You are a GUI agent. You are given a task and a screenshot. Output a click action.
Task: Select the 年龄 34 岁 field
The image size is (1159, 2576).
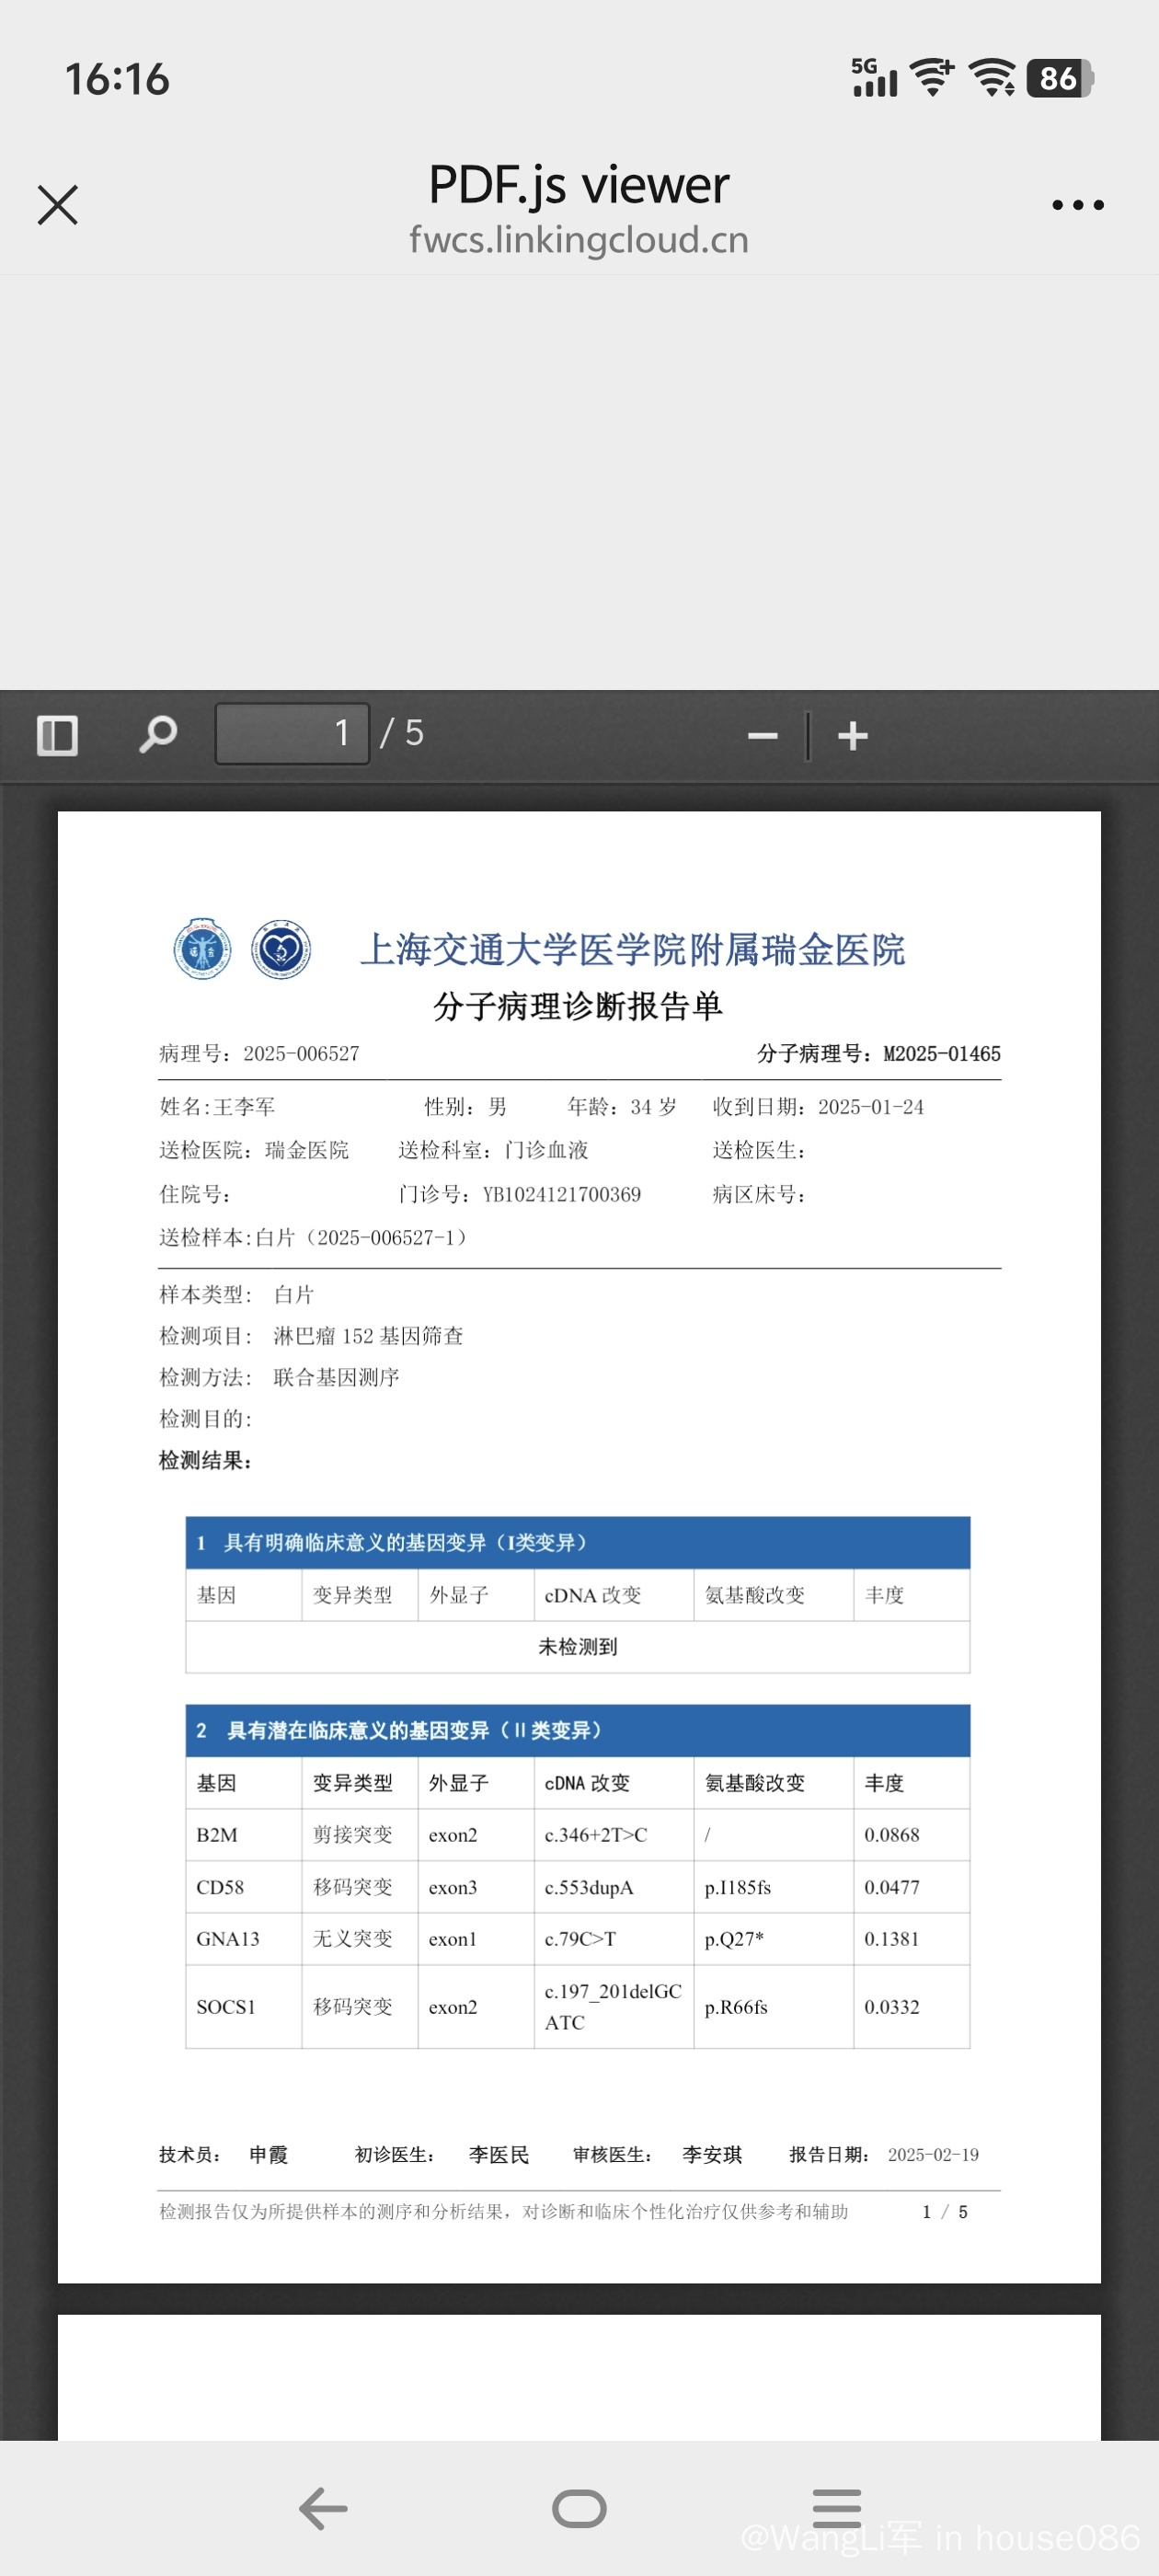622,1107
